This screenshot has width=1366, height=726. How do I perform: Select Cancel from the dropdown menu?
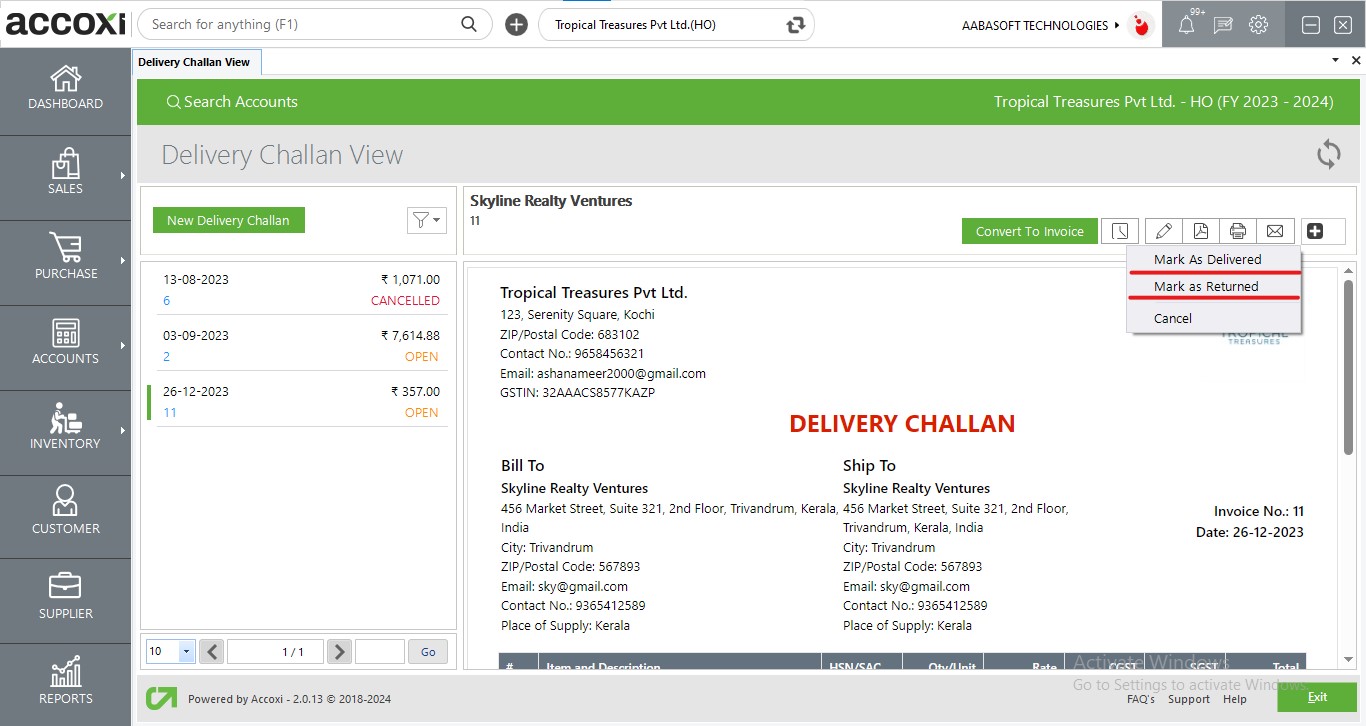click(x=1173, y=318)
